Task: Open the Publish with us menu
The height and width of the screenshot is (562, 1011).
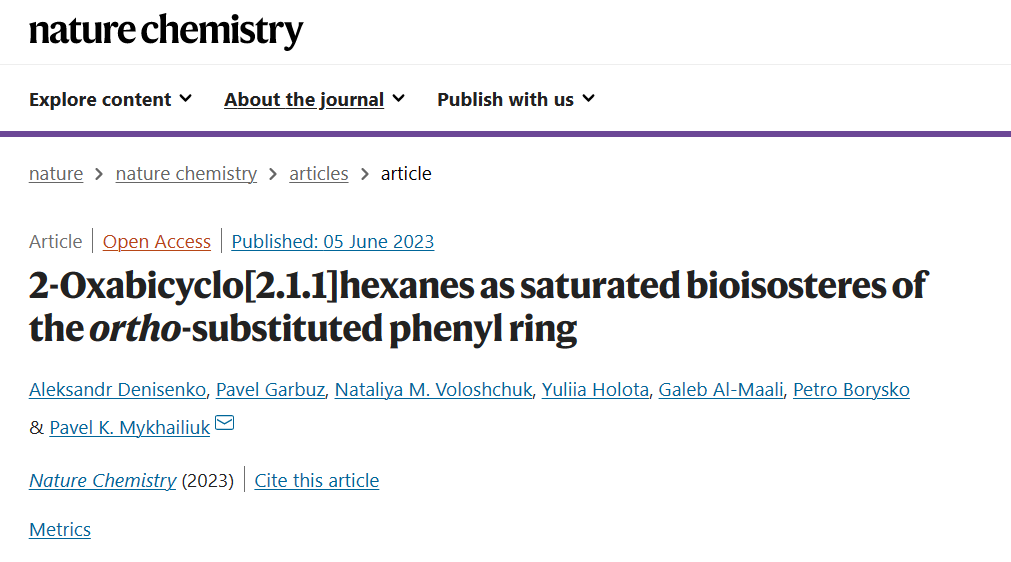Action: tap(516, 99)
